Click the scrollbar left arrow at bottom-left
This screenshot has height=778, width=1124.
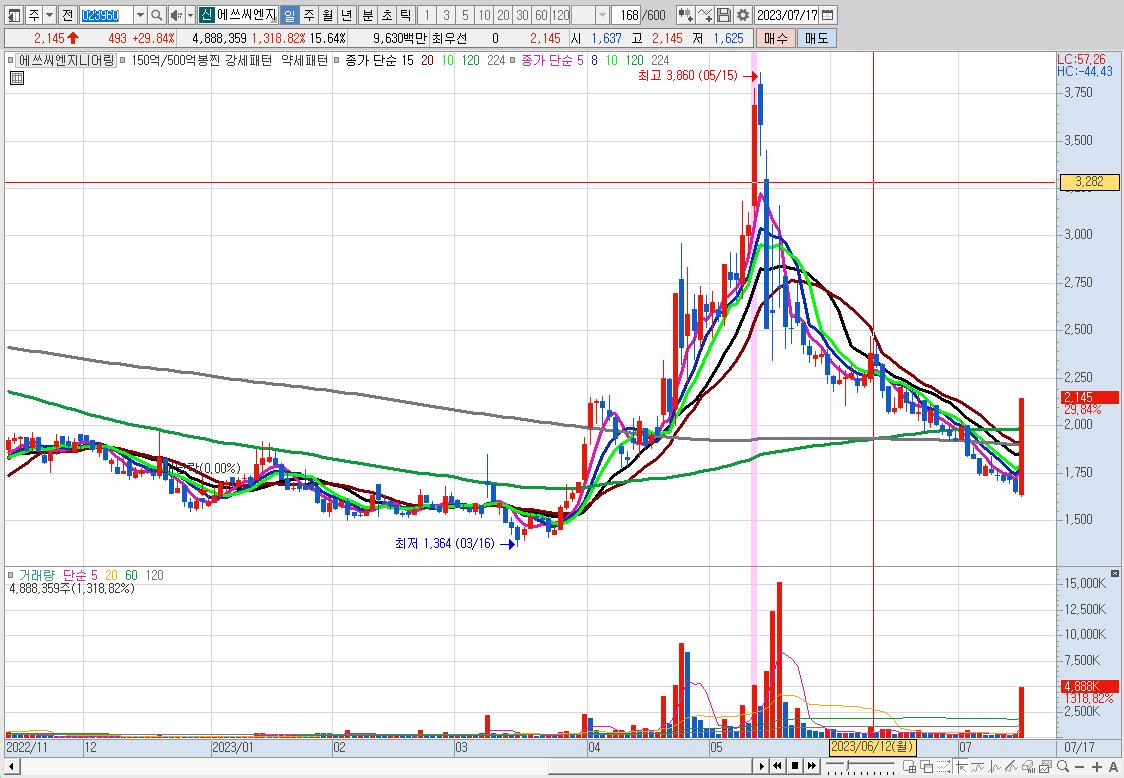point(10,767)
